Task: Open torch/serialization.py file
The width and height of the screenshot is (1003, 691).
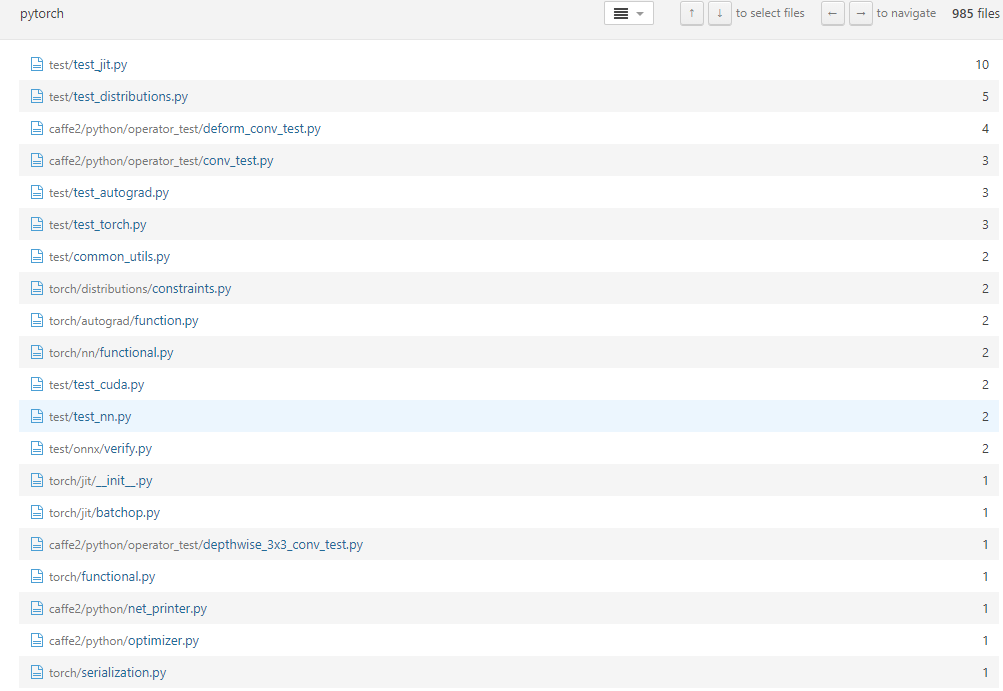Action: click(107, 672)
